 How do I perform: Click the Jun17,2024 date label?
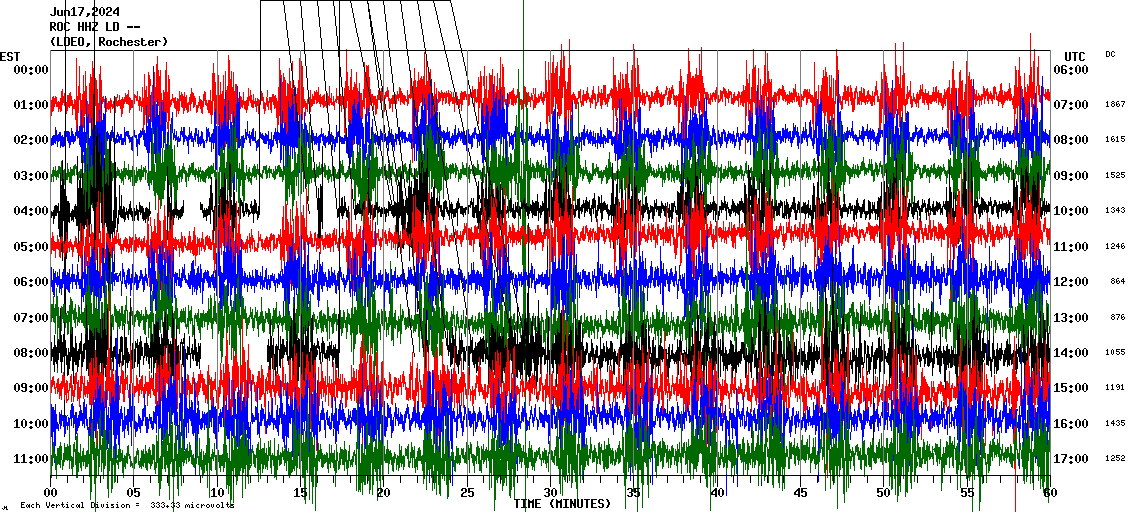pyautogui.click(x=85, y=12)
